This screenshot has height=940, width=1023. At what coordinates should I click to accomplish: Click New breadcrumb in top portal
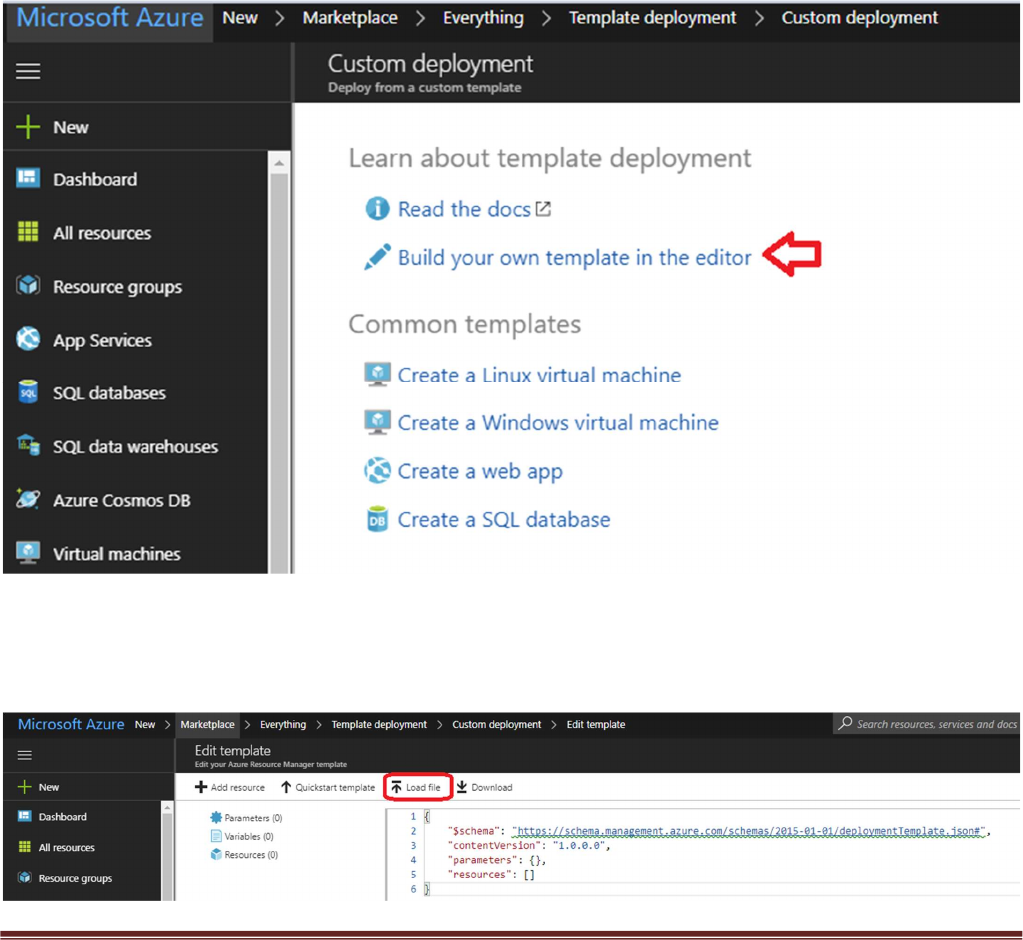click(x=239, y=18)
